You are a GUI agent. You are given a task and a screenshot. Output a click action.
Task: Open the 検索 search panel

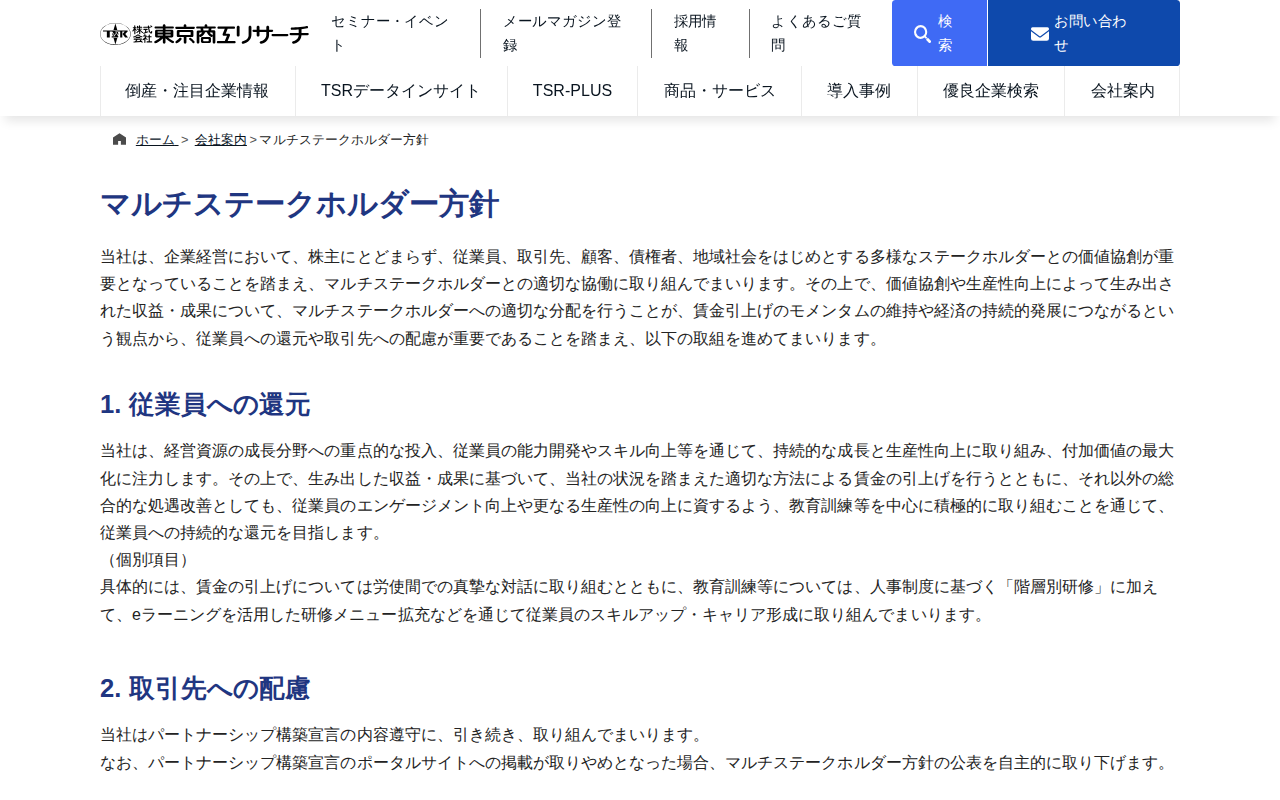[939, 33]
